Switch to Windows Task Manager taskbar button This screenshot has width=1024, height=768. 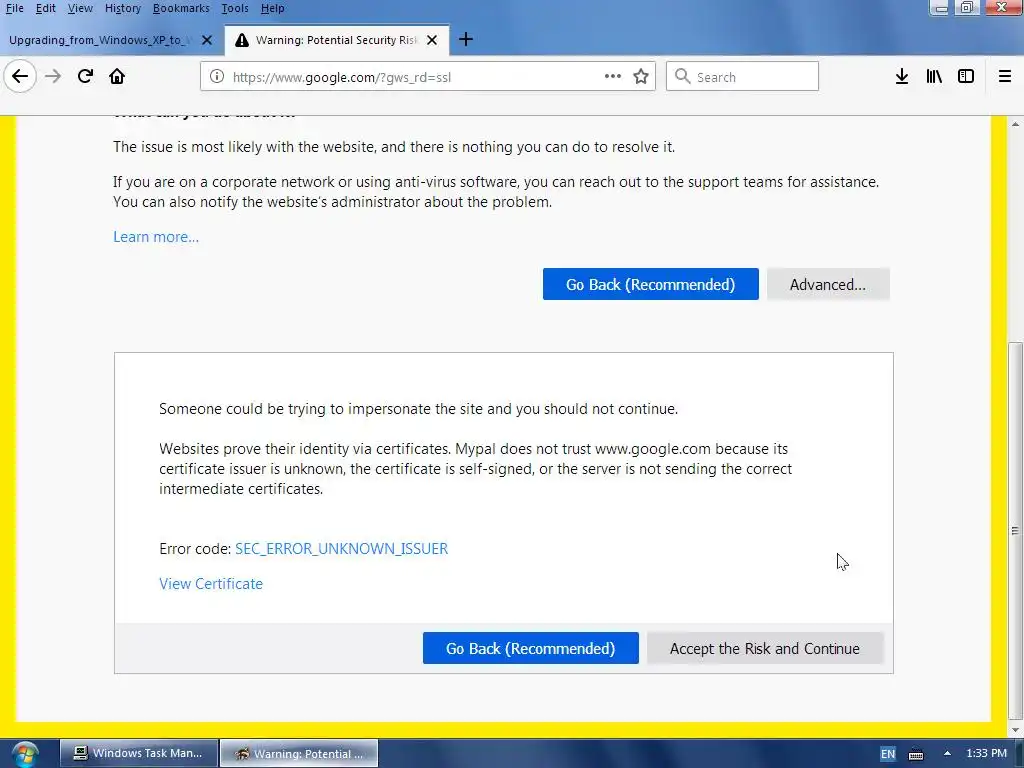138,753
